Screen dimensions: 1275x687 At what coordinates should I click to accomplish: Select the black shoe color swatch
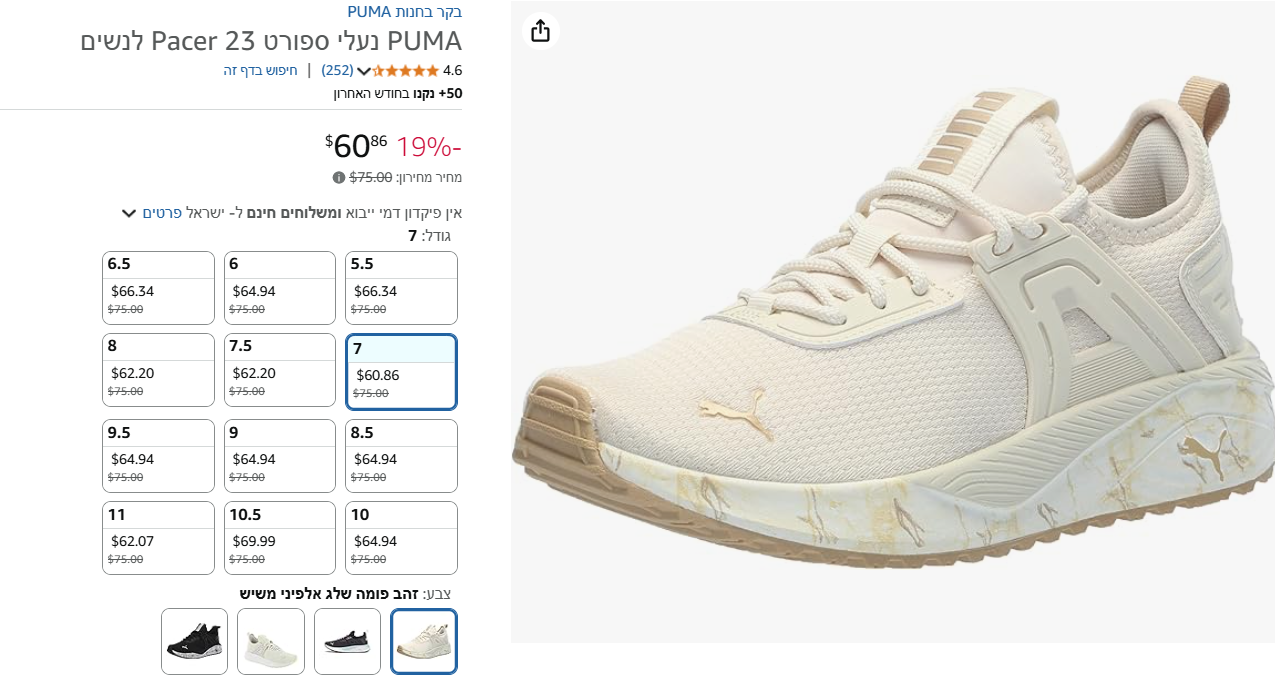click(x=194, y=641)
